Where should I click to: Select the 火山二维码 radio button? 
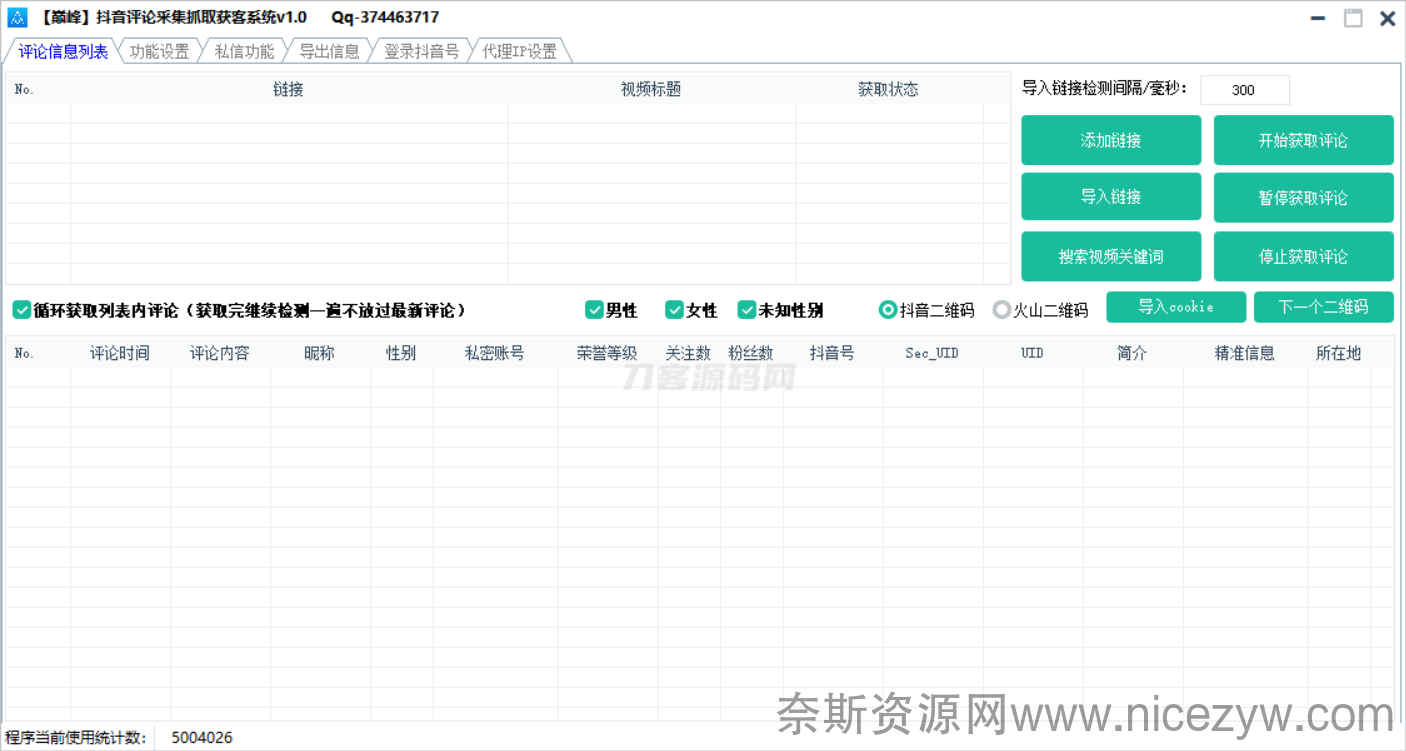[1001, 310]
